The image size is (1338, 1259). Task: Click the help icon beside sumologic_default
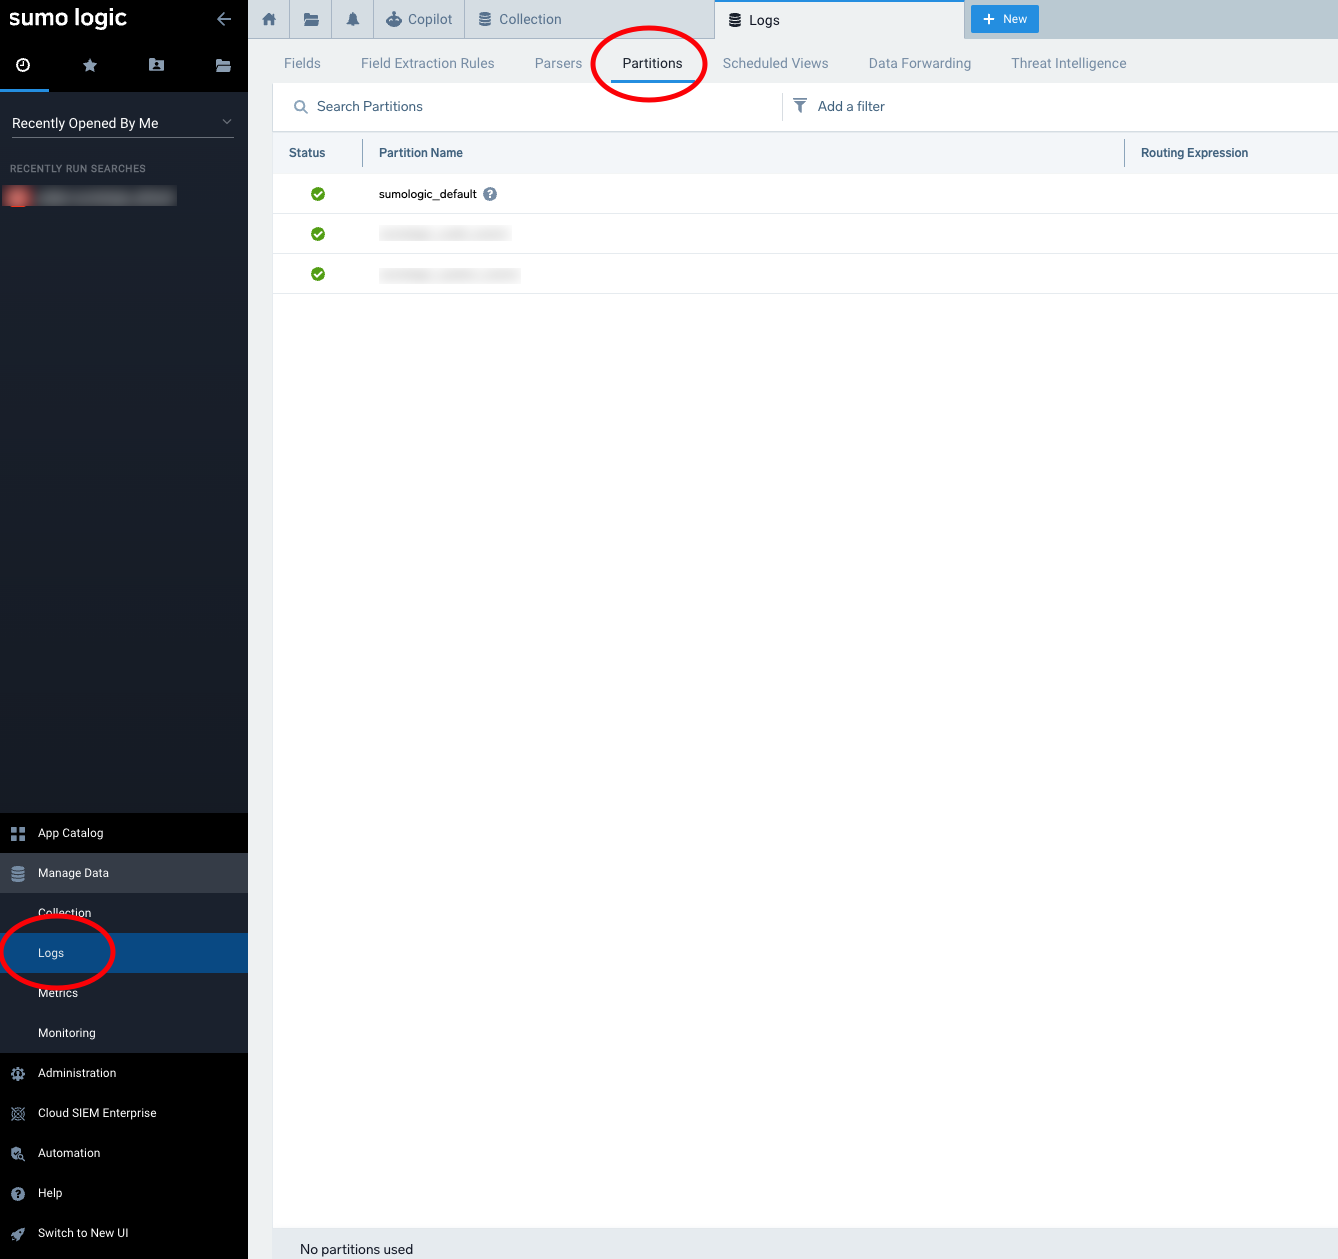tap(490, 194)
